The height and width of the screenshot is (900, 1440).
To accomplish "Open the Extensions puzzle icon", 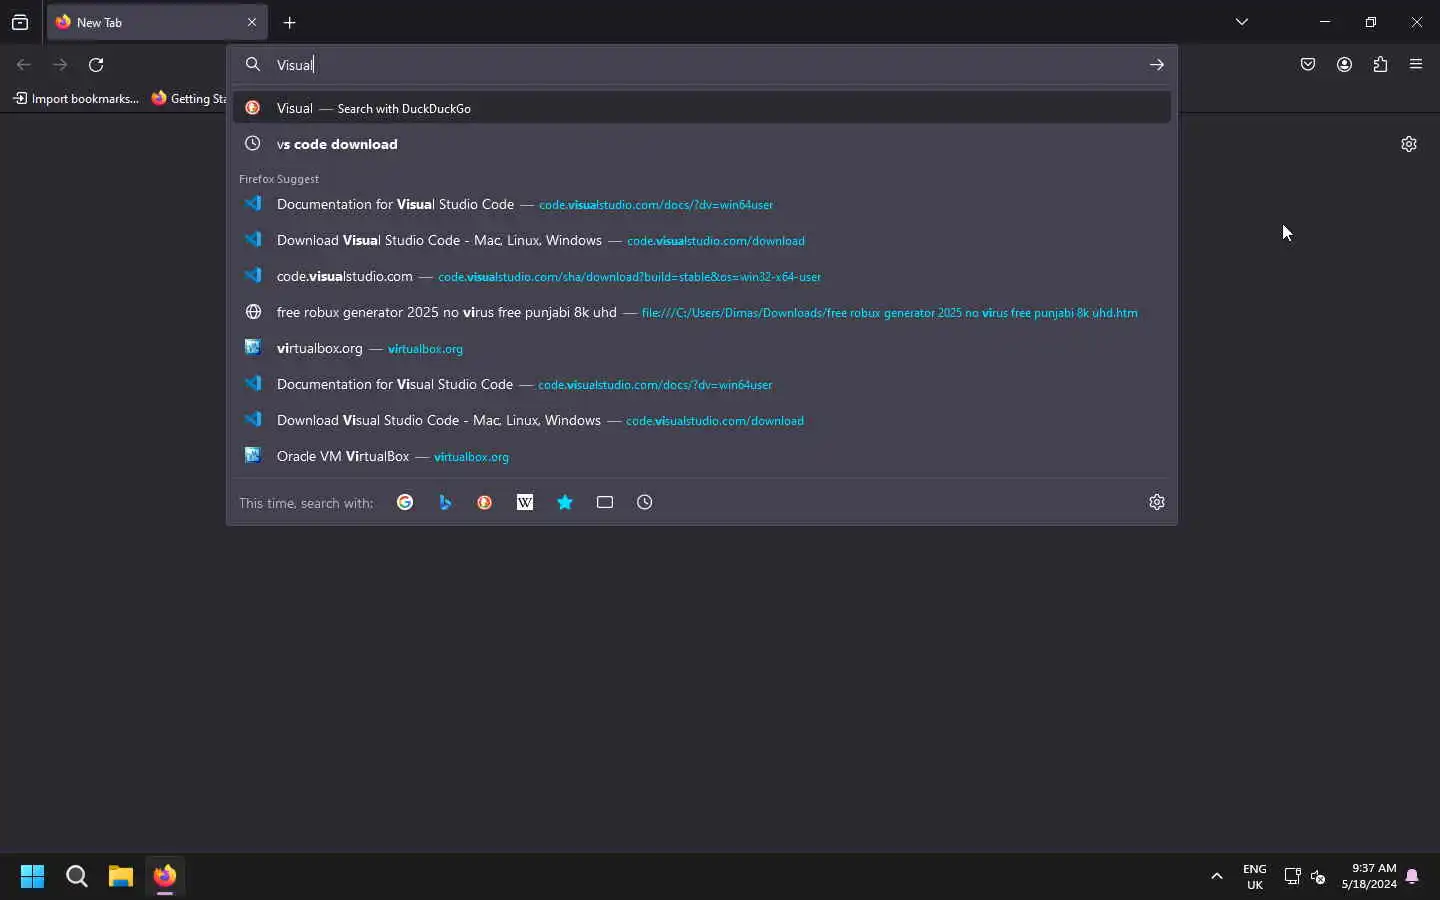I will tap(1380, 65).
